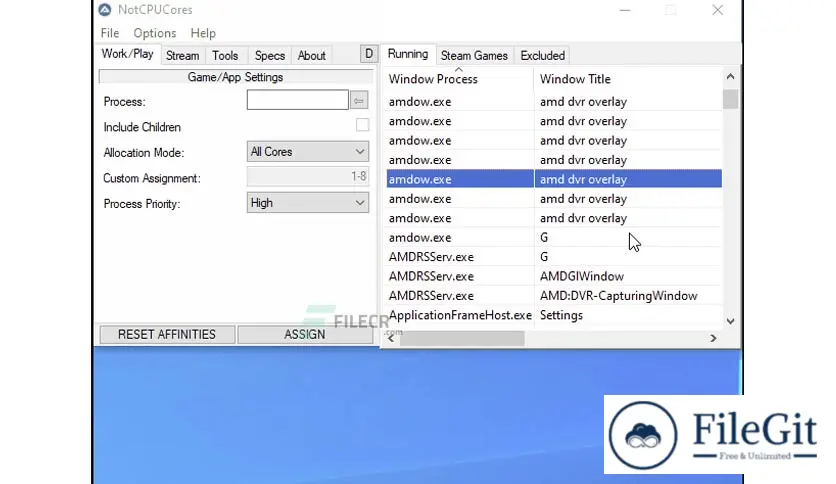This screenshot has width=836, height=484.
Task: Open the Options menu
Action: pyautogui.click(x=155, y=33)
